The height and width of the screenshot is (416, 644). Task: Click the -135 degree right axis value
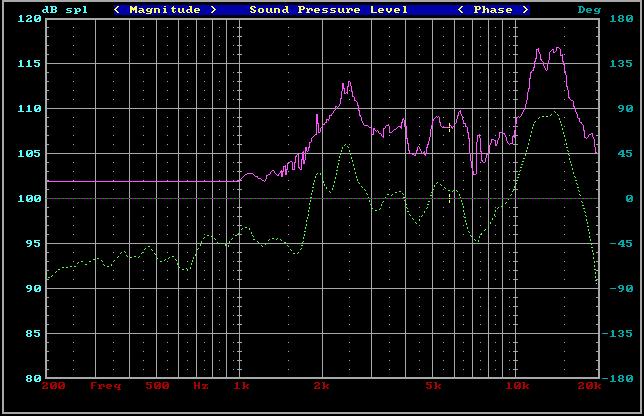(617, 333)
